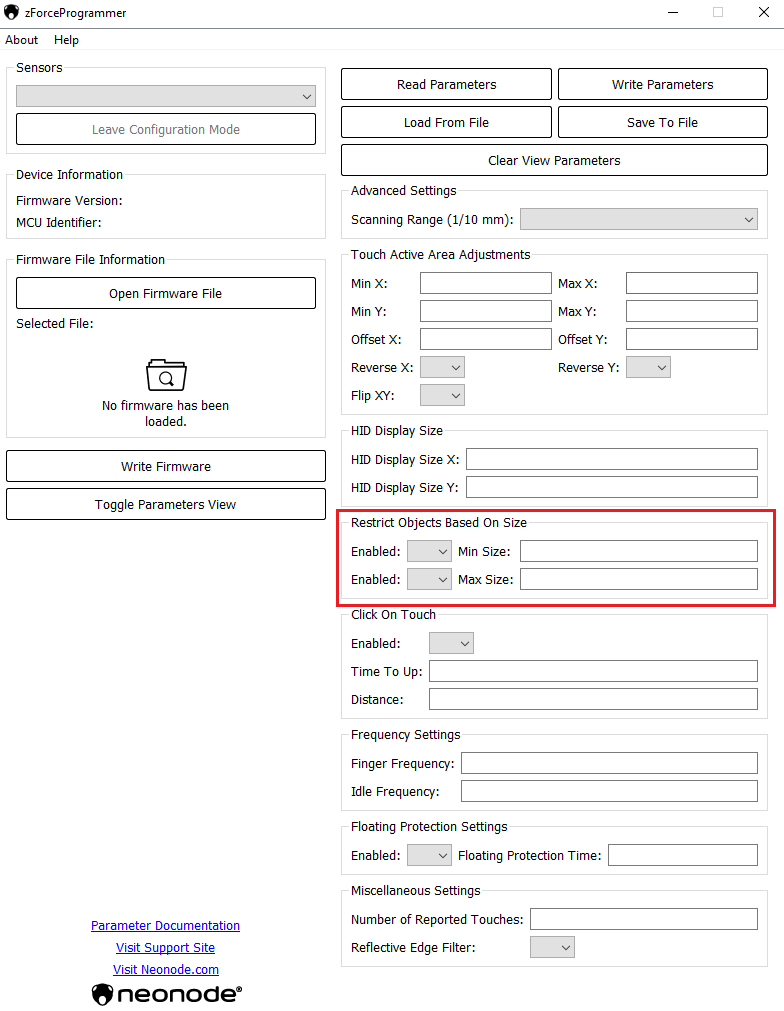Open Click On Touch Enabled dropdown
This screenshot has width=784, height=1011.
pyautogui.click(x=451, y=644)
